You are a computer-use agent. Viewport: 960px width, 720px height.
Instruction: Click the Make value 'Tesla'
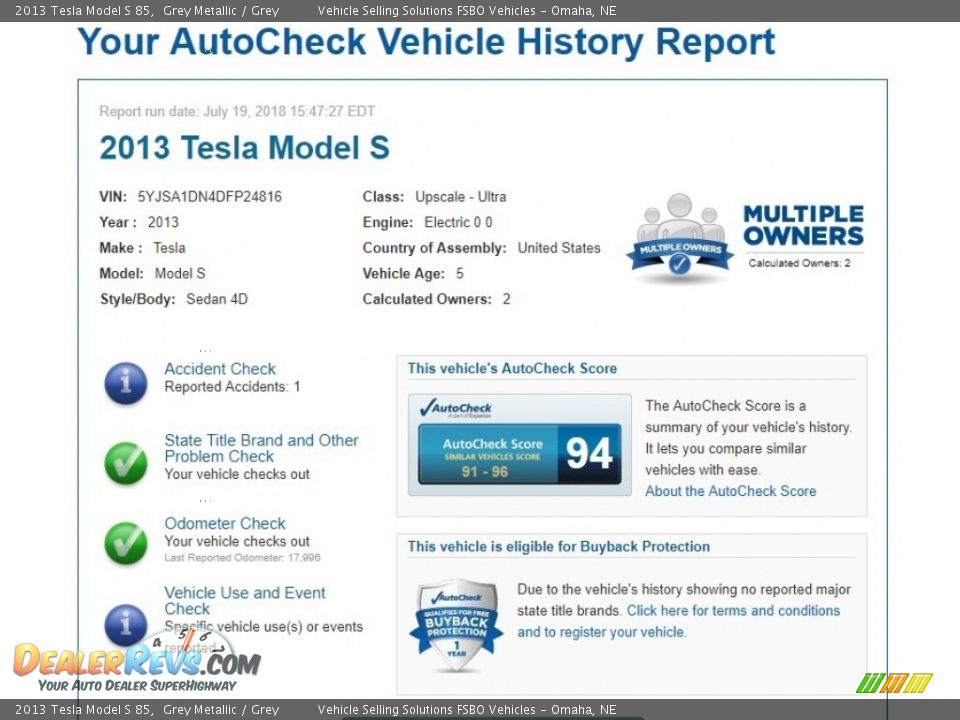point(169,248)
